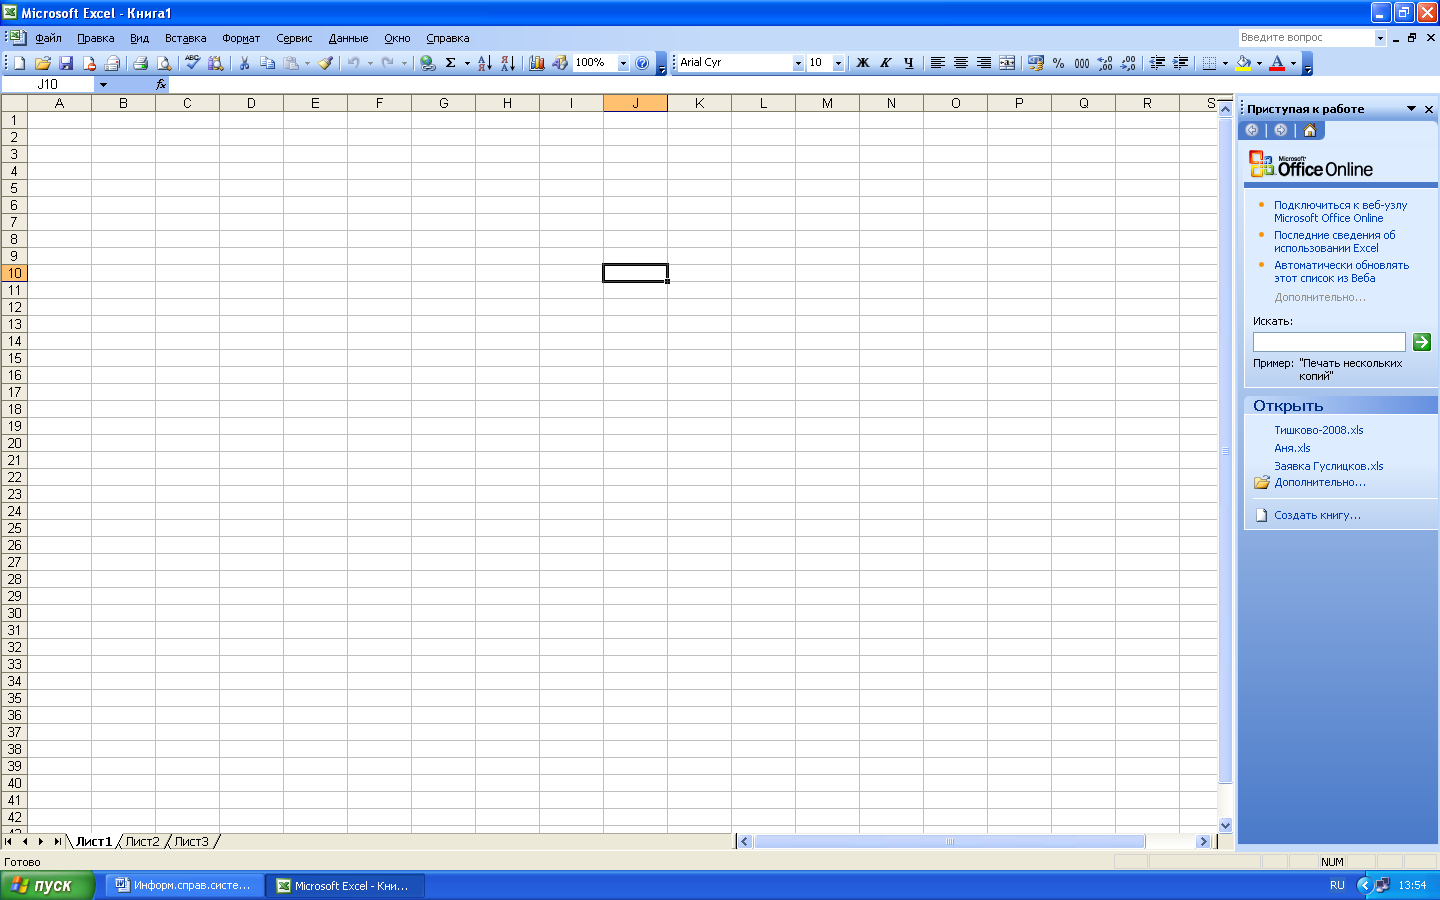The height and width of the screenshot is (900, 1440).
Task: Activate the Format Painter brush
Action: click(326, 63)
